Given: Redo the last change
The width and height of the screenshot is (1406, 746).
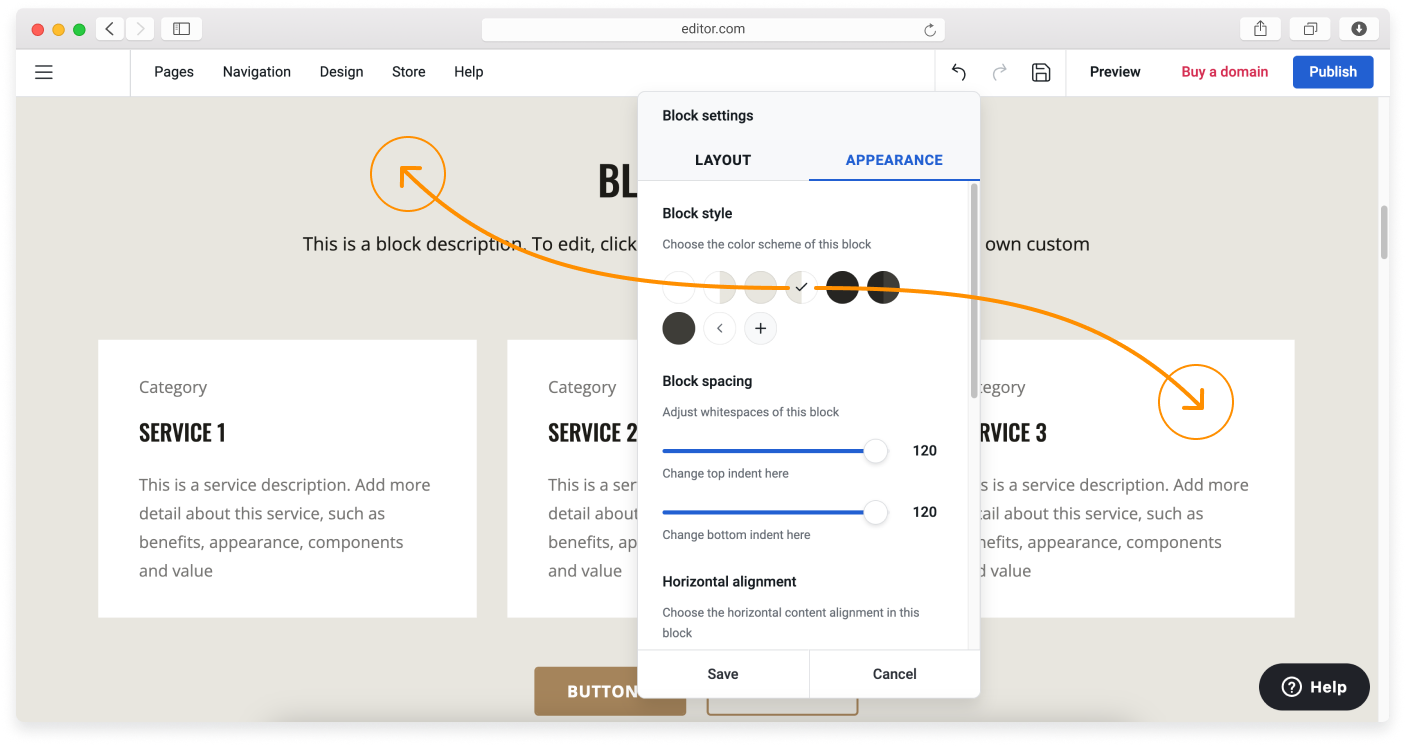Looking at the screenshot, I should [x=999, y=72].
